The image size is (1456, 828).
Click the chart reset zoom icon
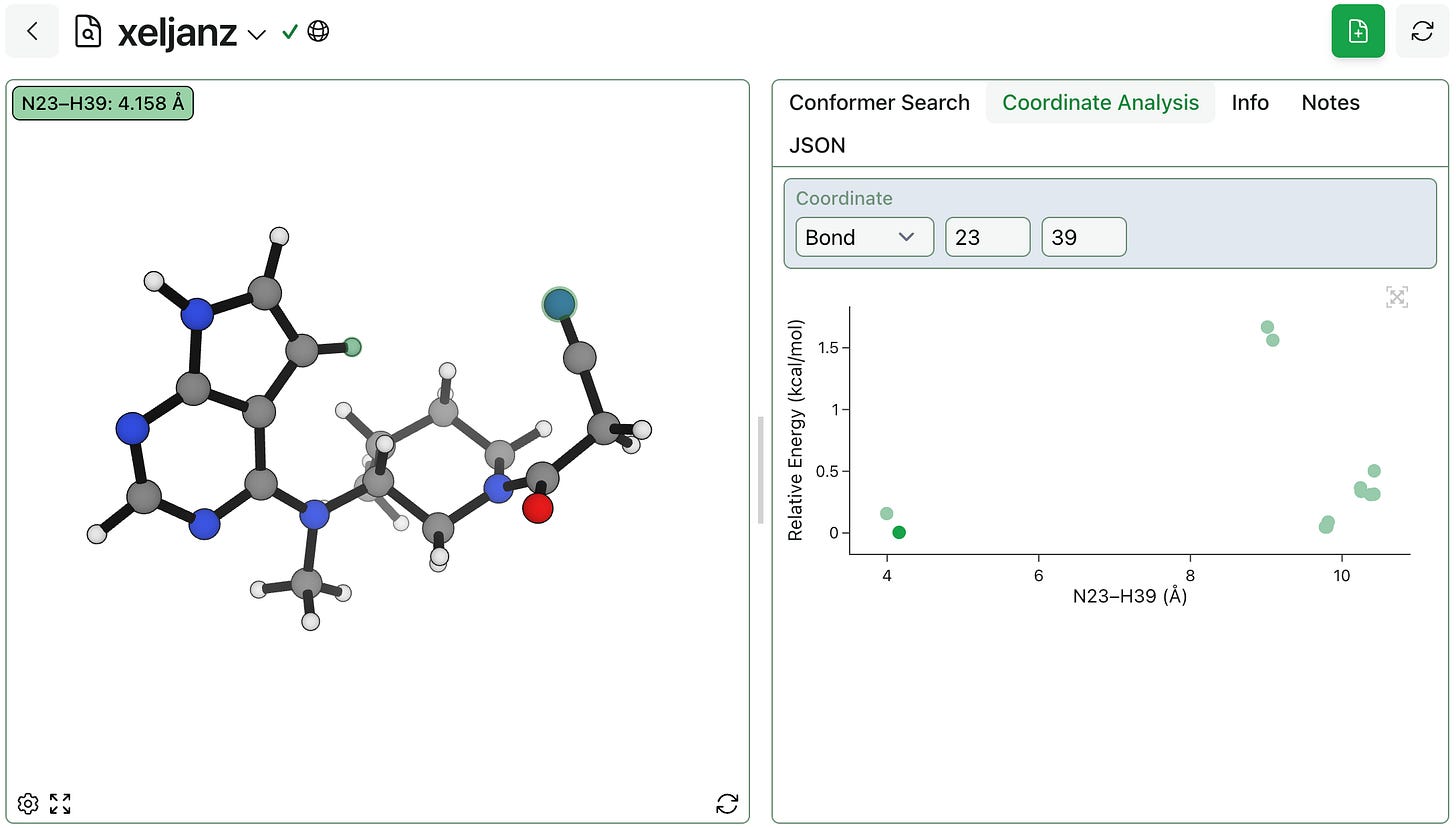coord(1397,297)
